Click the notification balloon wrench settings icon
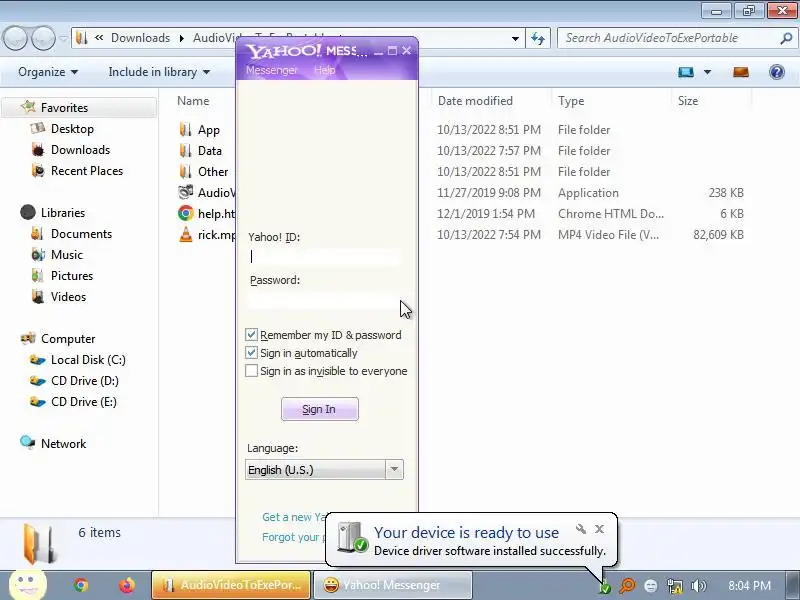800x600 pixels. (580, 529)
